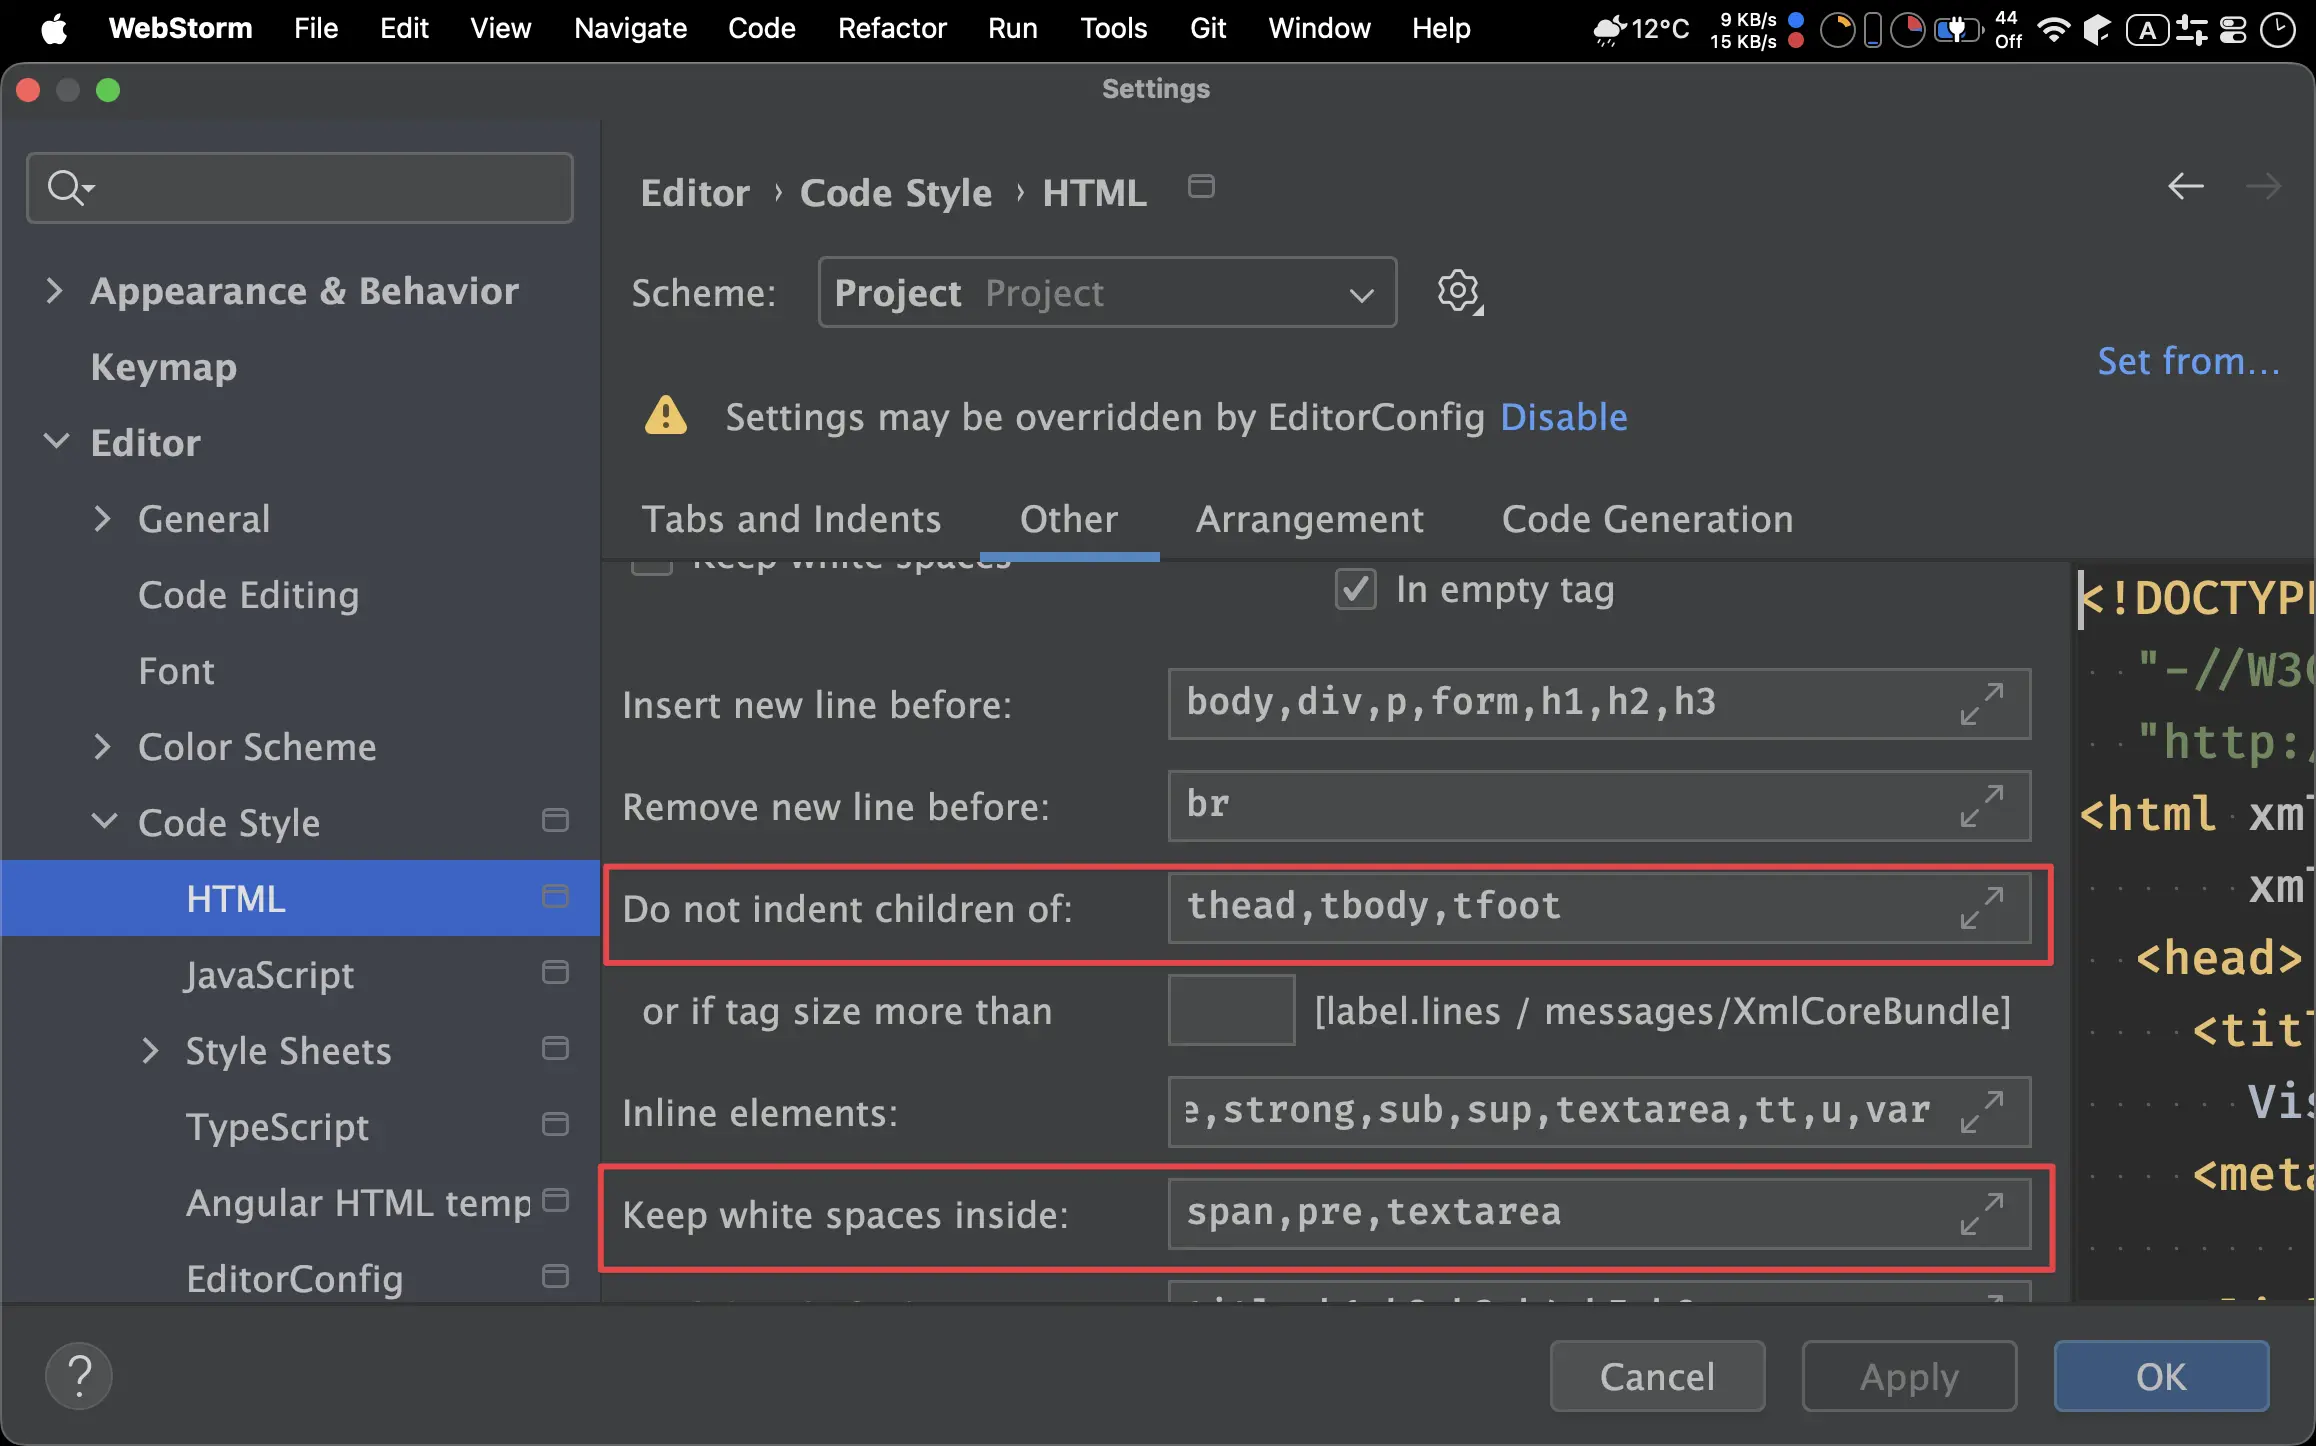The width and height of the screenshot is (2316, 1446).
Task: Switch to the Arrangement tab
Action: coord(1309,519)
